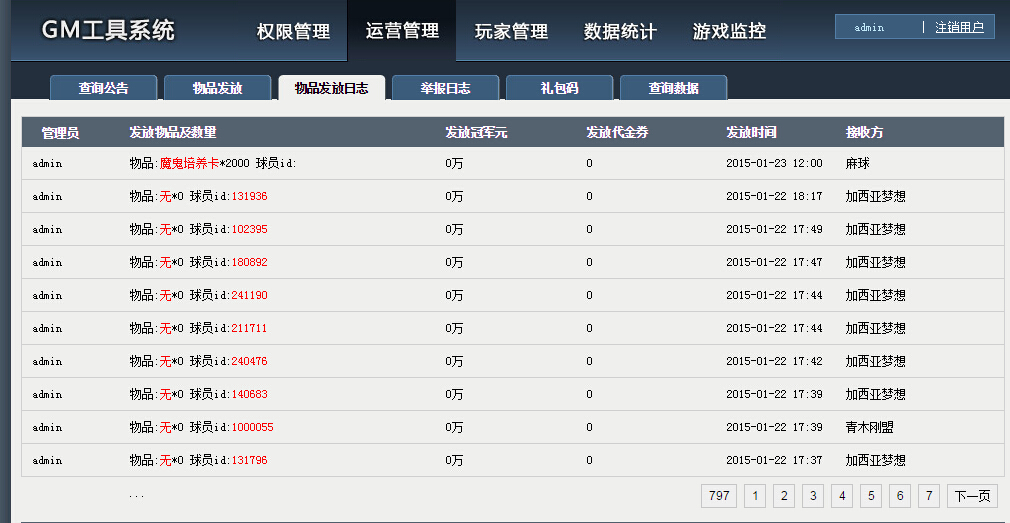Click player id 211711

[249, 328]
